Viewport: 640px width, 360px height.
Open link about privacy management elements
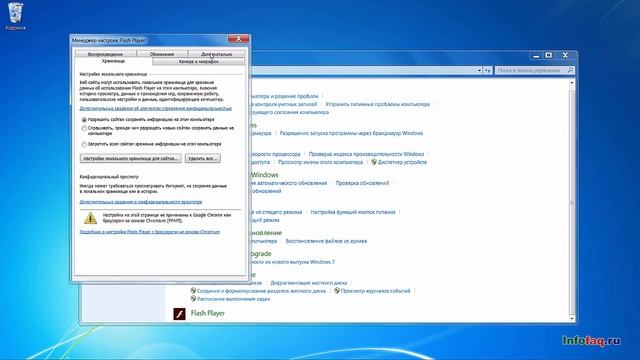156,109
